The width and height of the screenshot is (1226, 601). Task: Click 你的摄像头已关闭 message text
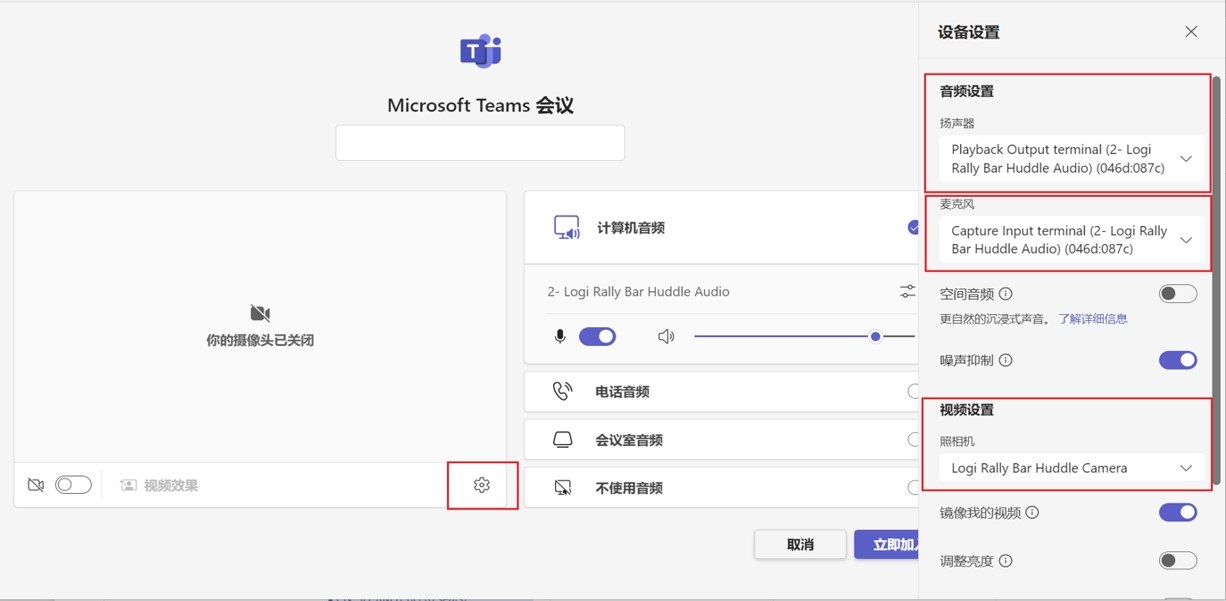point(260,340)
